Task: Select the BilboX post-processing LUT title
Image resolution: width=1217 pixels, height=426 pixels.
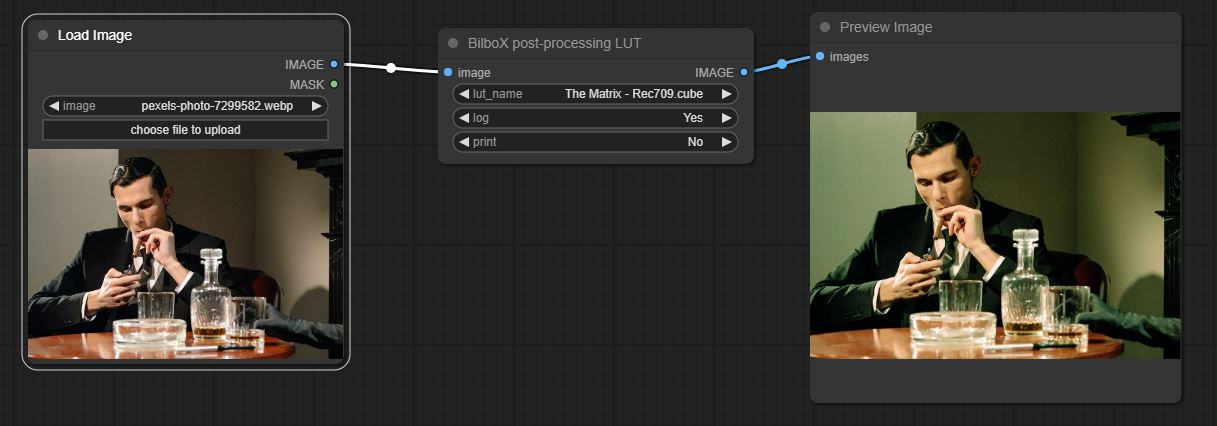Action: 554,43
